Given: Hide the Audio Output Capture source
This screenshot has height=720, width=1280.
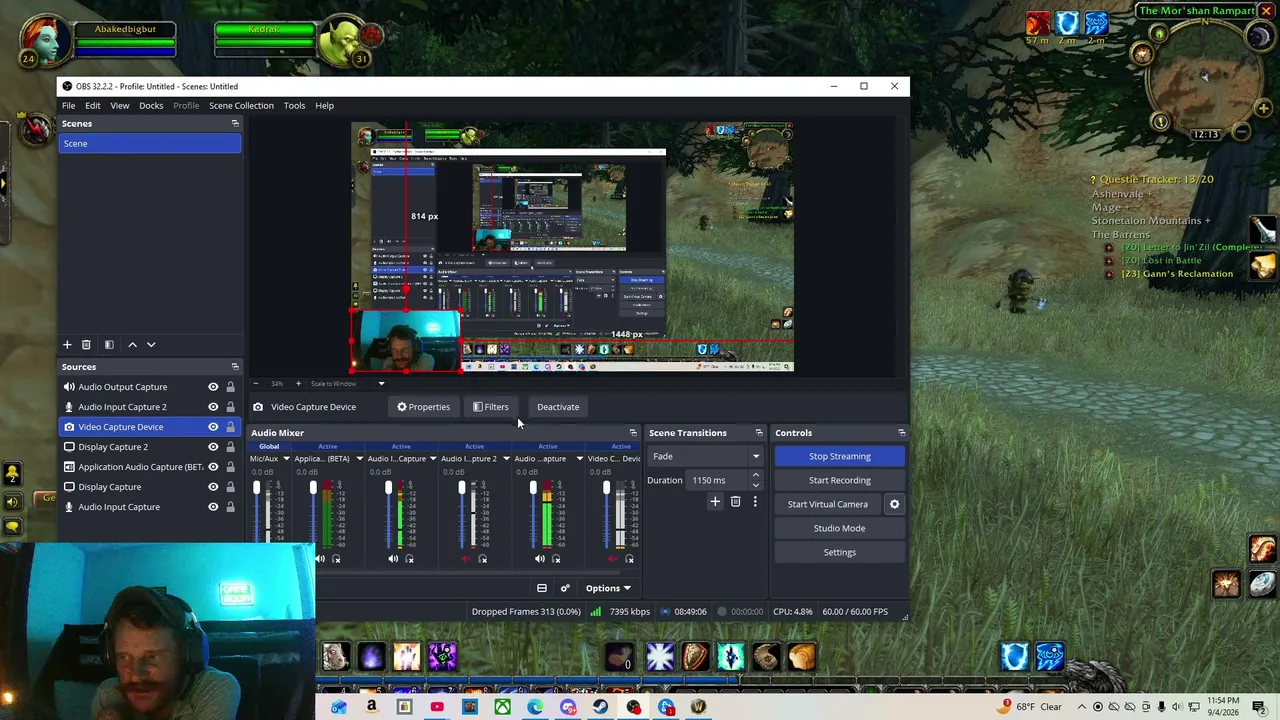Looking at the screenshot, I should (213, 387).
